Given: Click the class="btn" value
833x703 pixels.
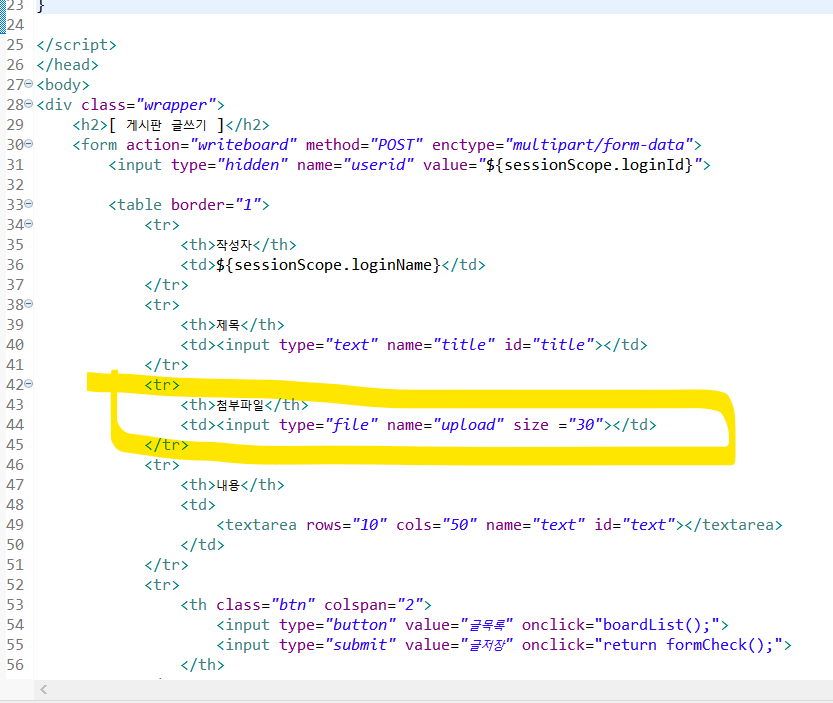Looking at the screenshot, I should (x=293, y=605).
